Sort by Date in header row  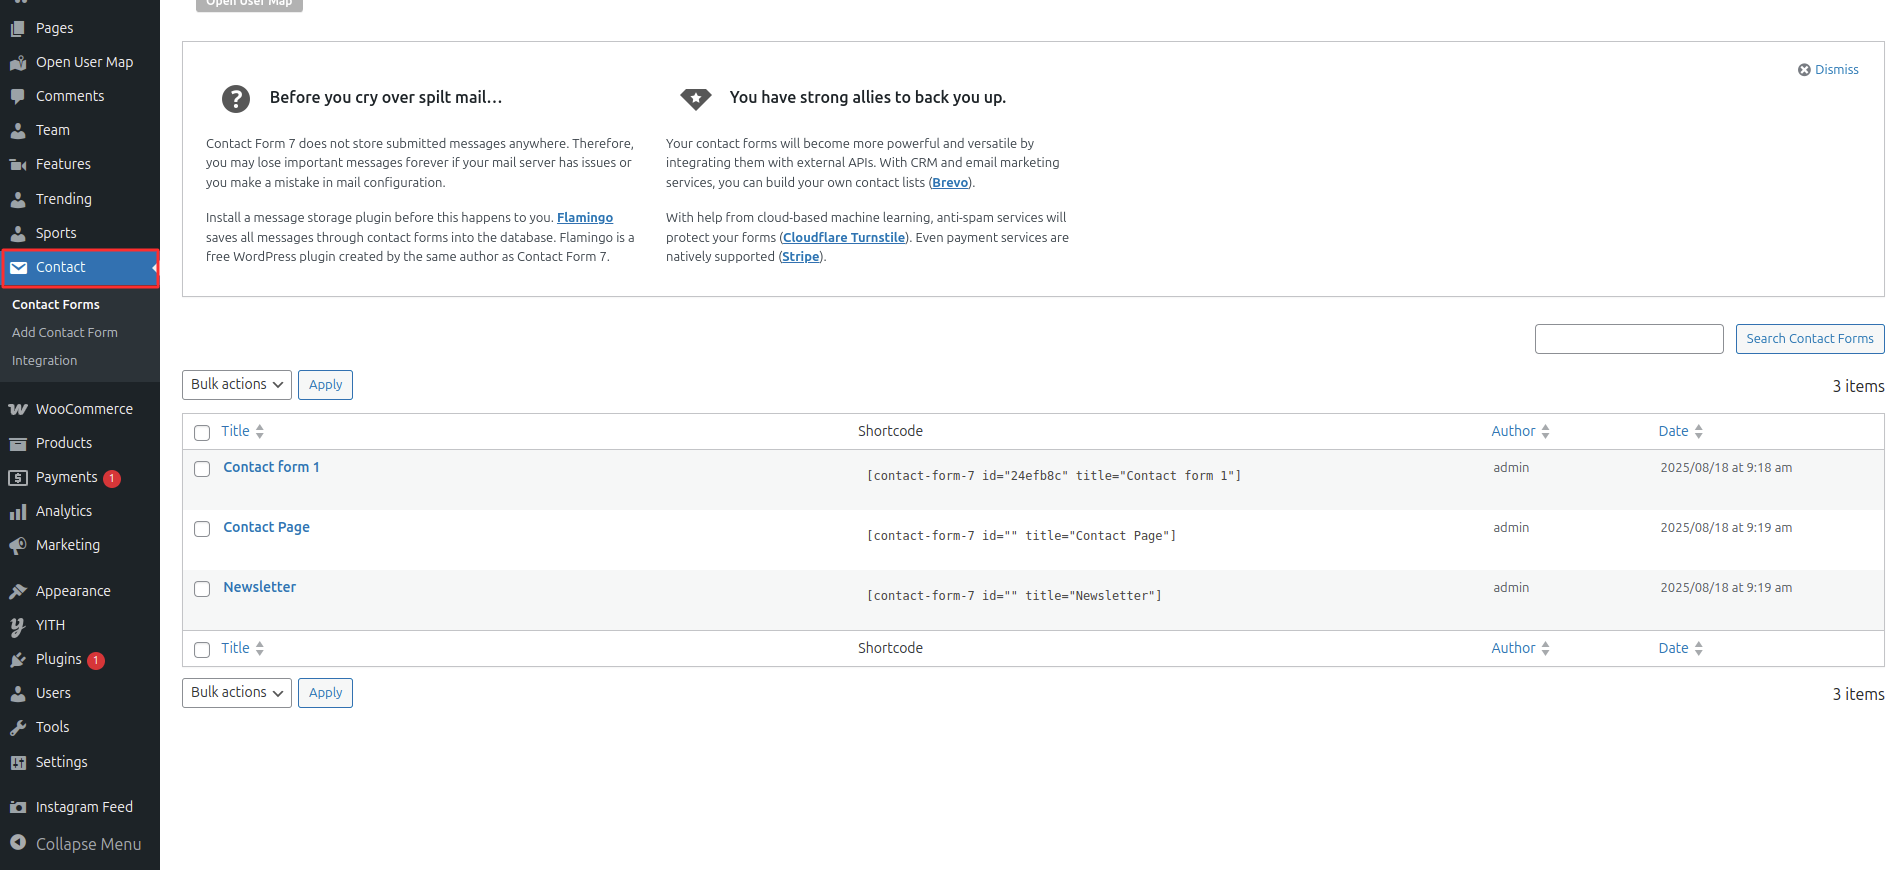point(1680,431)
